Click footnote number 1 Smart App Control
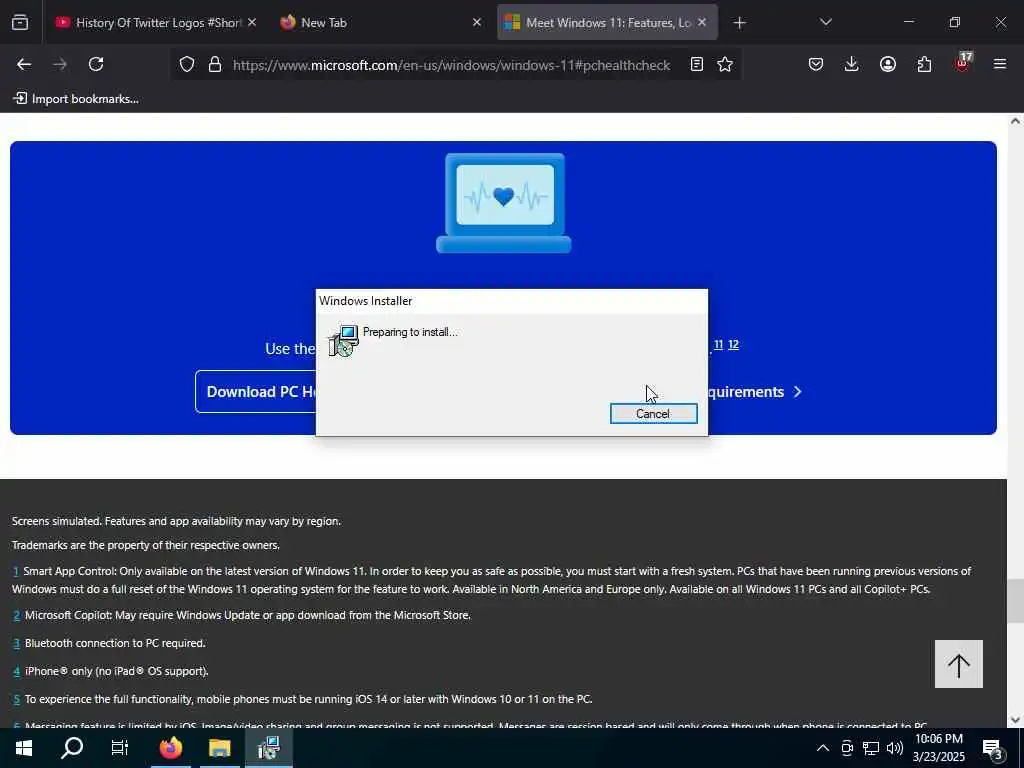 click(16, 571)
